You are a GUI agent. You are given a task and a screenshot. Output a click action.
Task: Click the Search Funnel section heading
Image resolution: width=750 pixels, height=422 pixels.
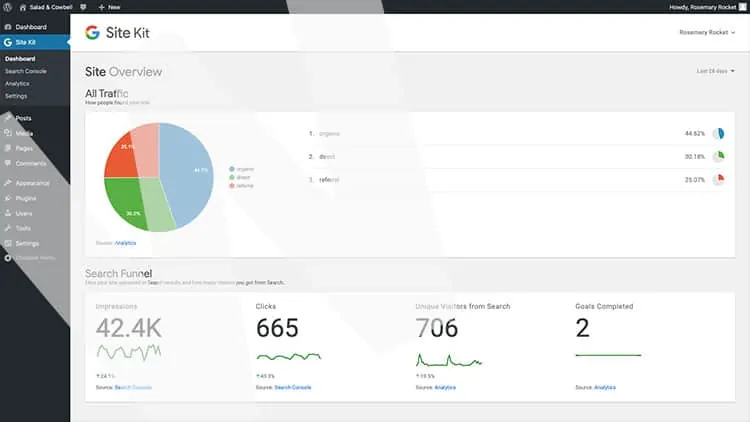[119, 274]
